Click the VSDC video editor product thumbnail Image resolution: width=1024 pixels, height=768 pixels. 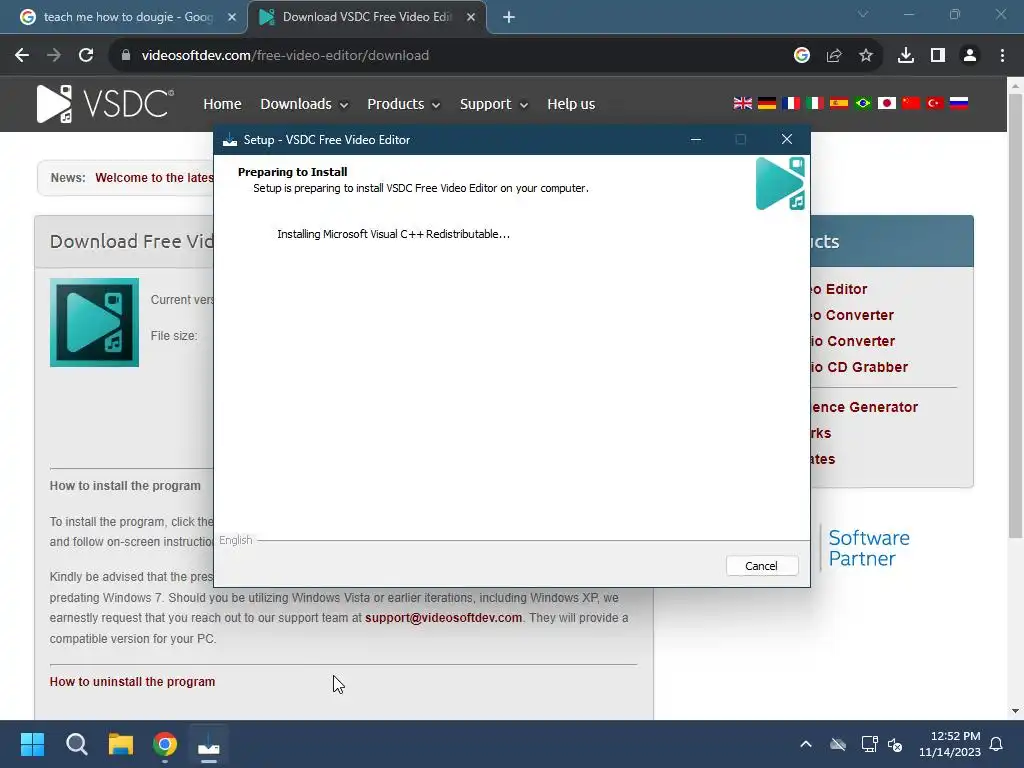(x=94, y=323)
